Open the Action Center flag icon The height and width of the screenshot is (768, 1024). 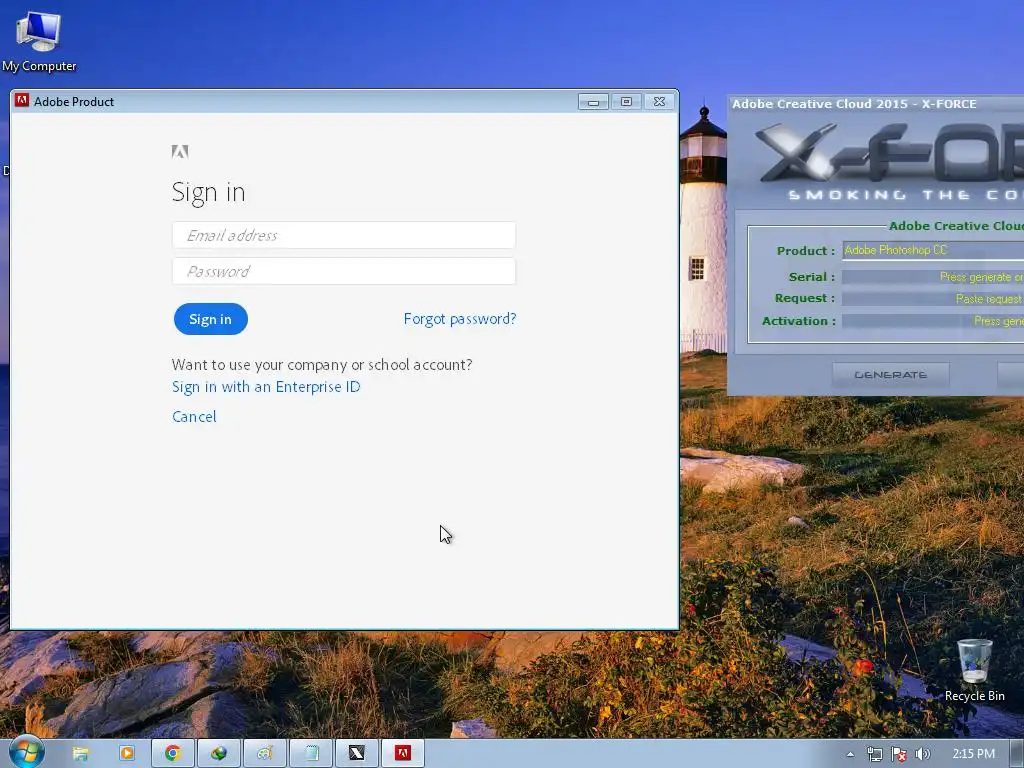[899, 754]
